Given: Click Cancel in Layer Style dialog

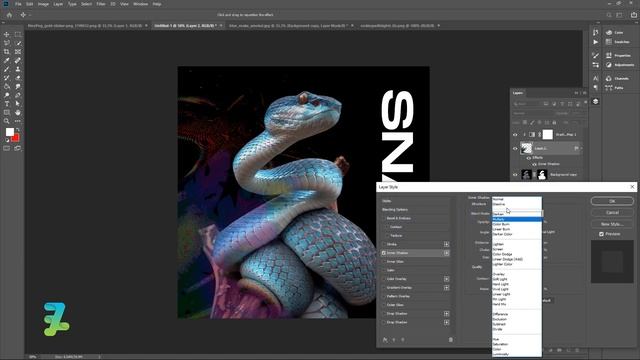Looking at the screenshot, I should pos(612,212).
